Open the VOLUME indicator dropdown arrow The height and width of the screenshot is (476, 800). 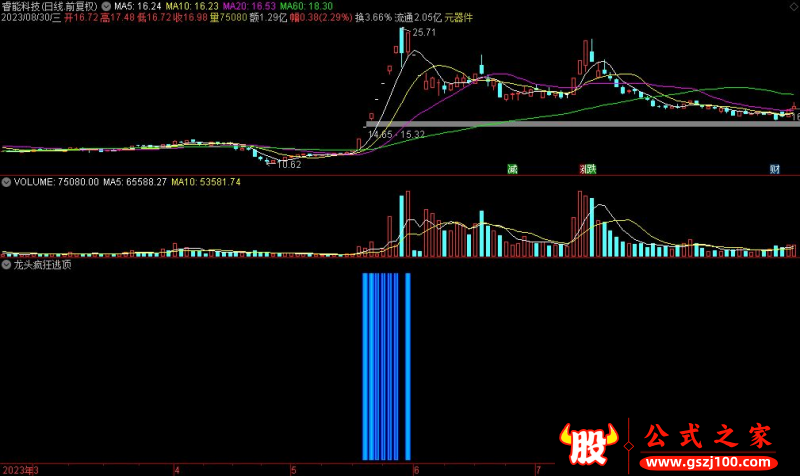6,182
